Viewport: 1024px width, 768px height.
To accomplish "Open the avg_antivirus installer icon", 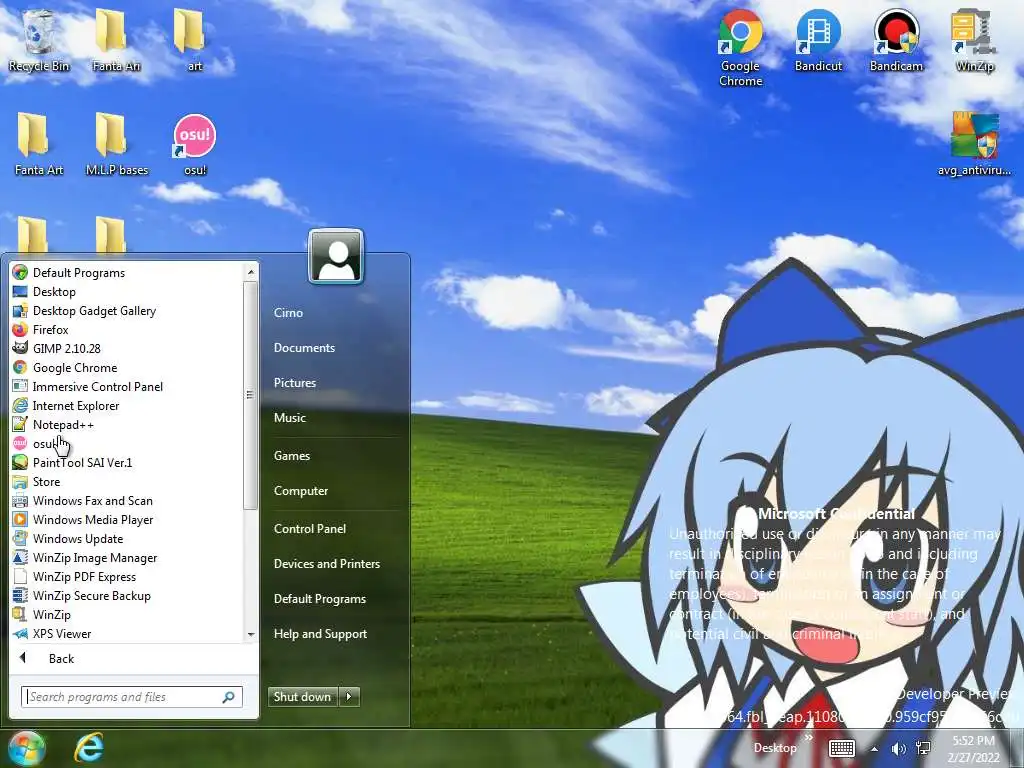I will click(974, 144).
